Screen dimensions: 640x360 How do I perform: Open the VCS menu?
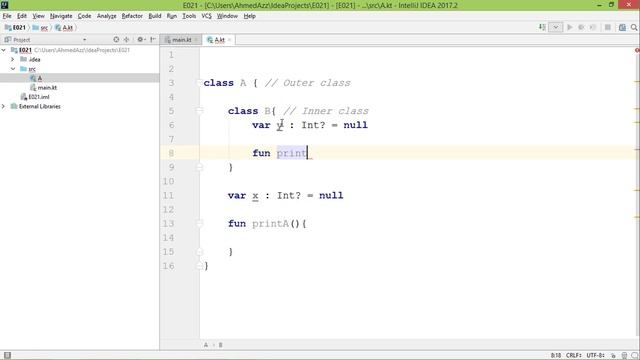[x=207, y=16]
